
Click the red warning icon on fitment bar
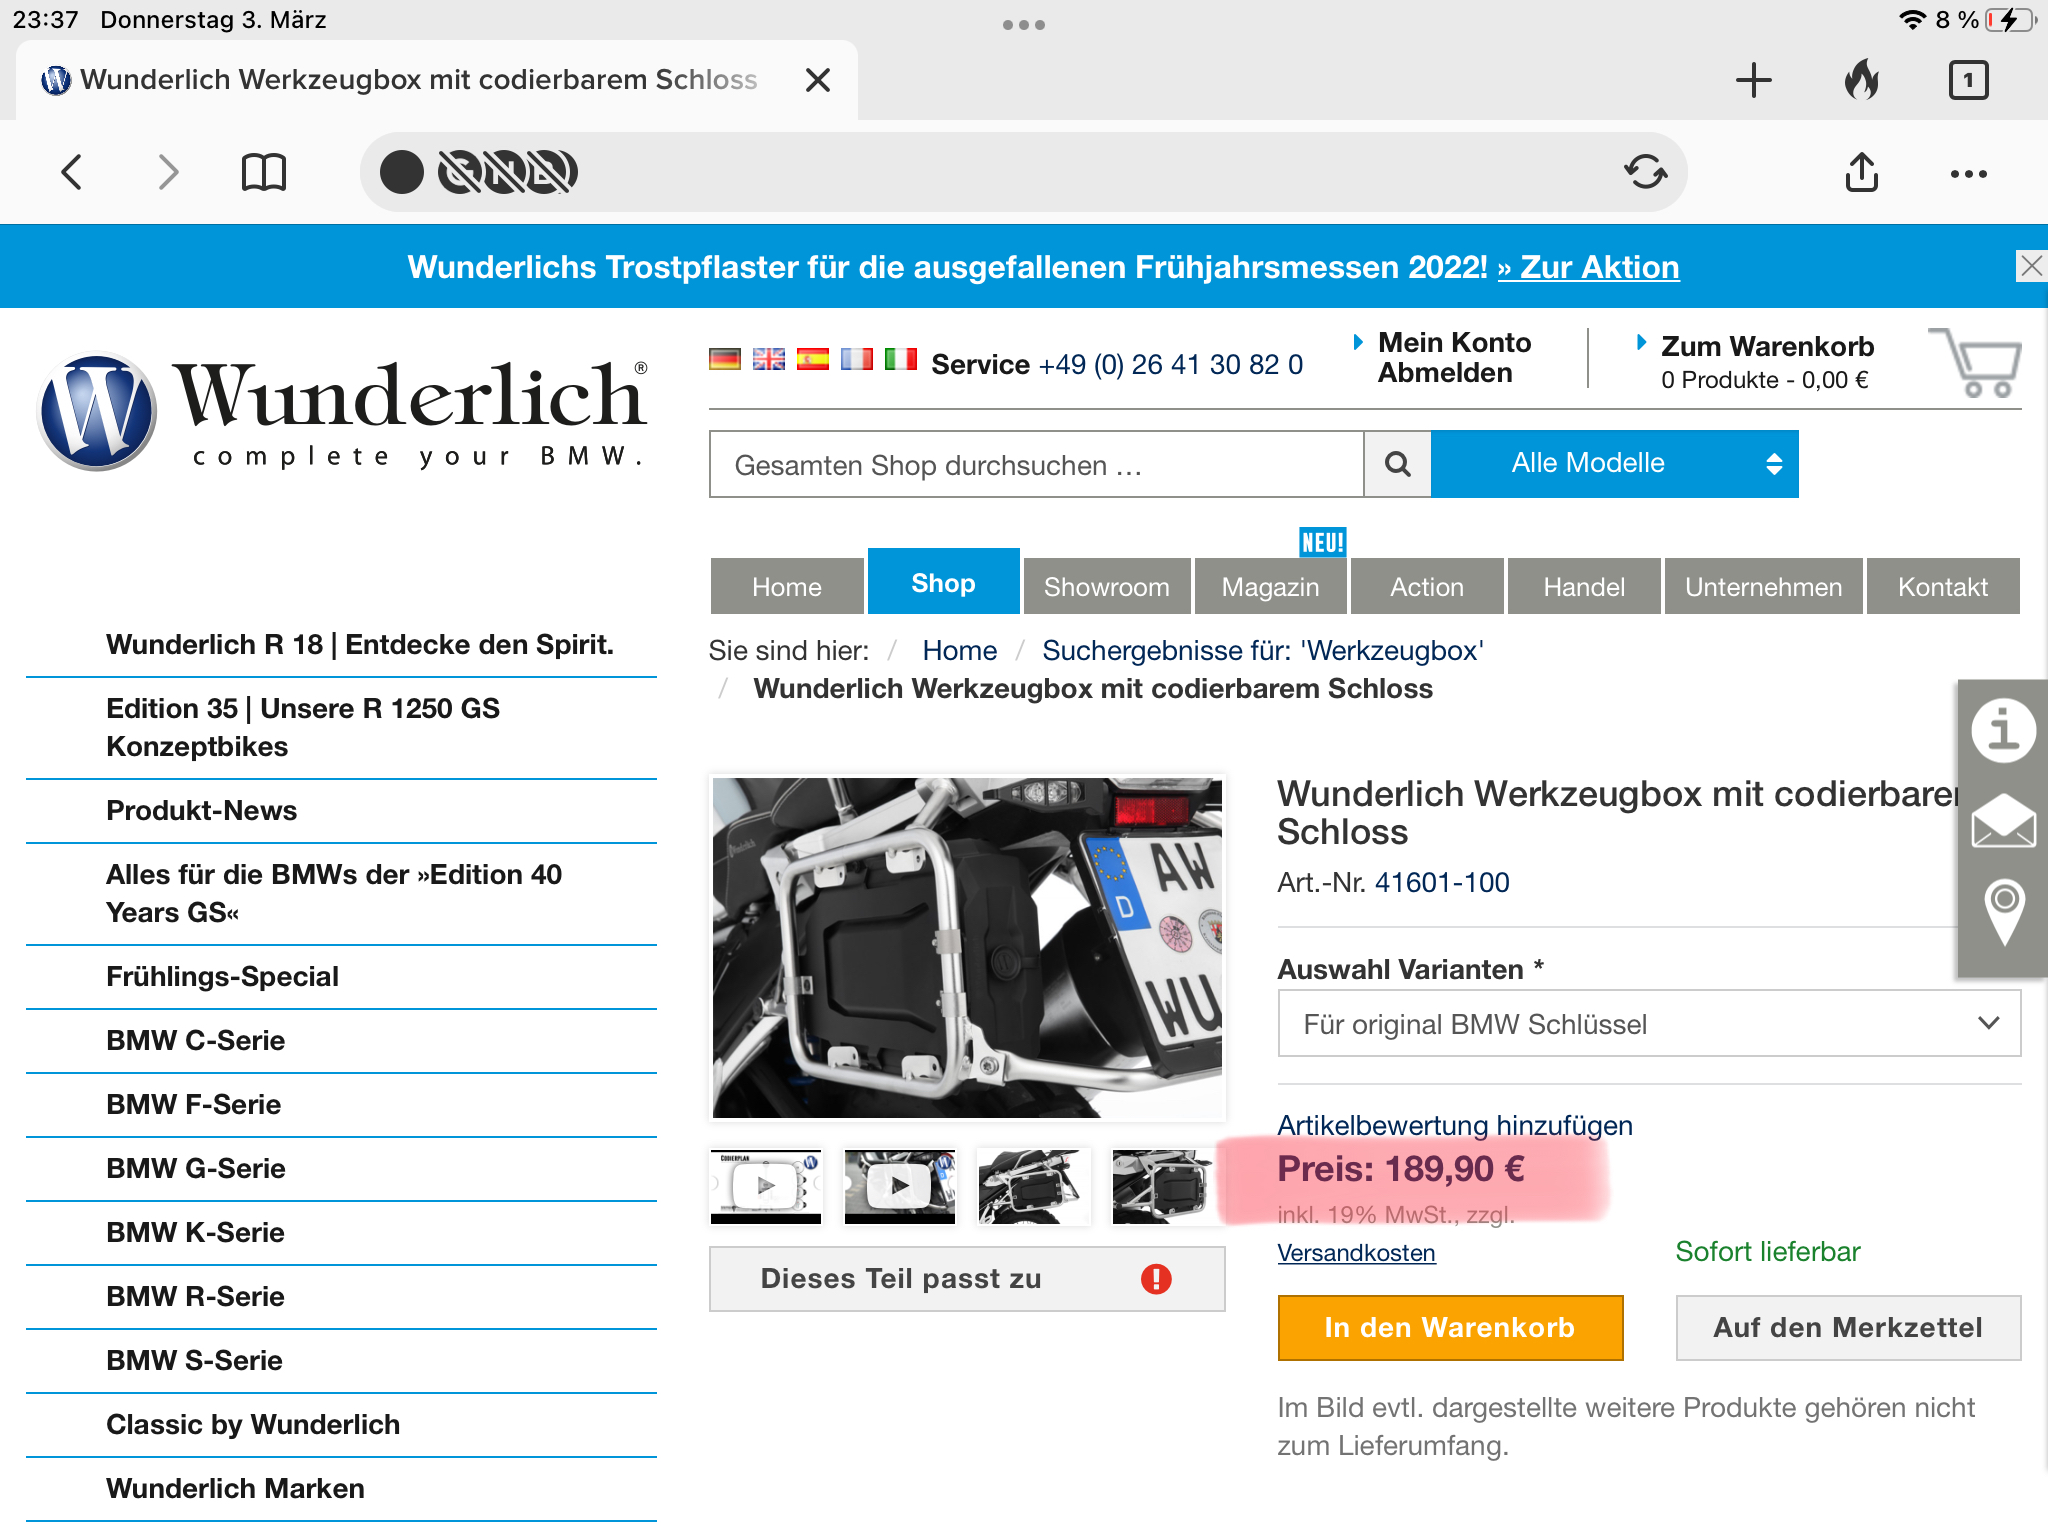pyautogui.click(x=1156, y=1278)
